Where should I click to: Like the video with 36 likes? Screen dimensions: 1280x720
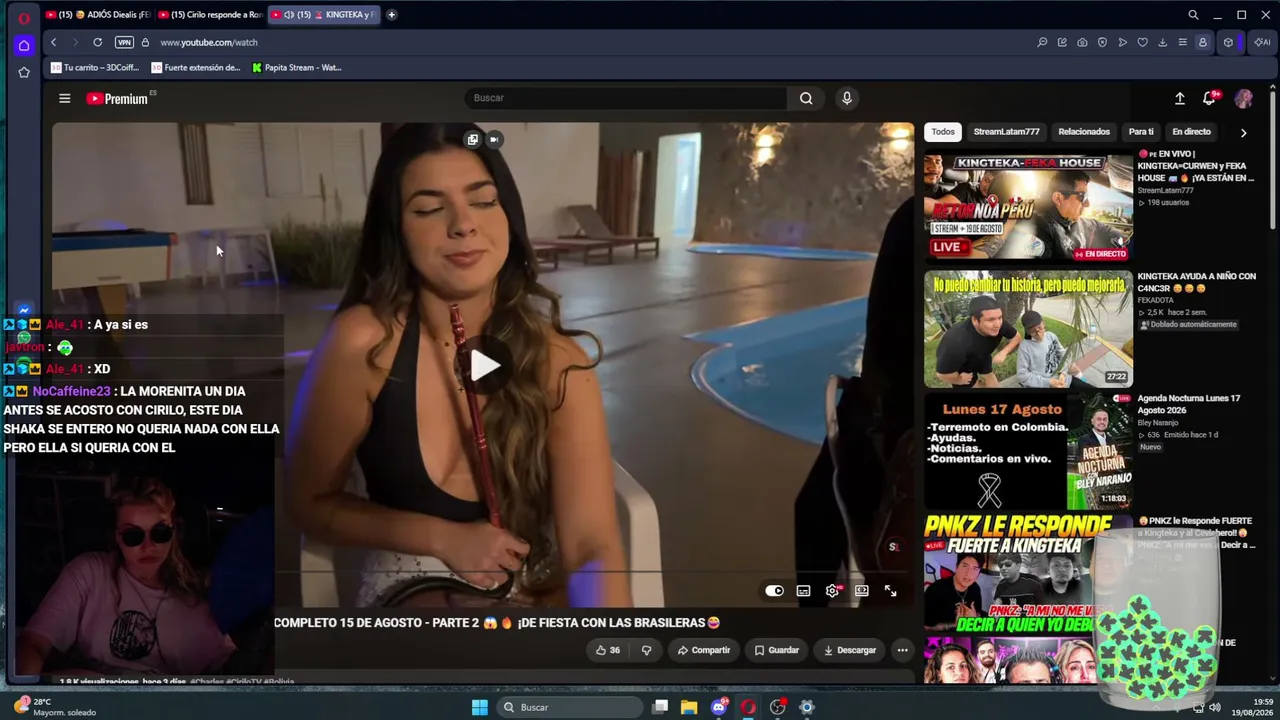[608, 650]
